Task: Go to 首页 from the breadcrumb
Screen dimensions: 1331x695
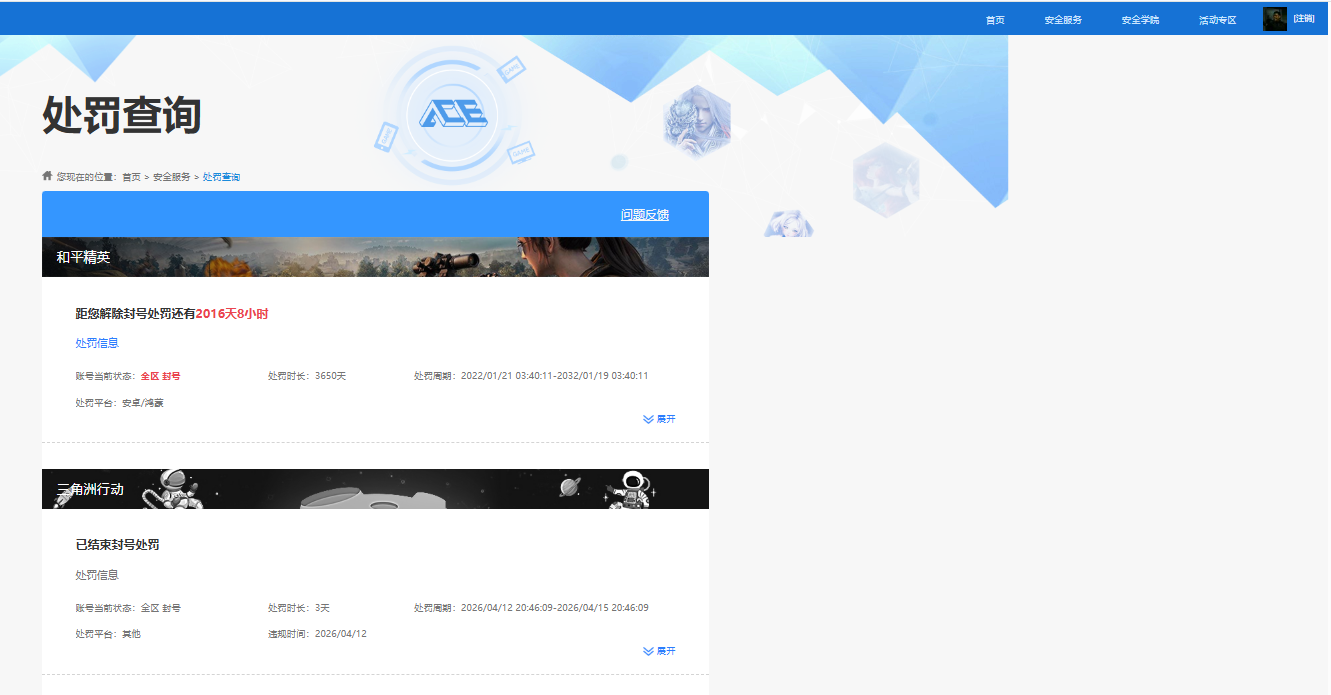Action: [x=131, y=177]
